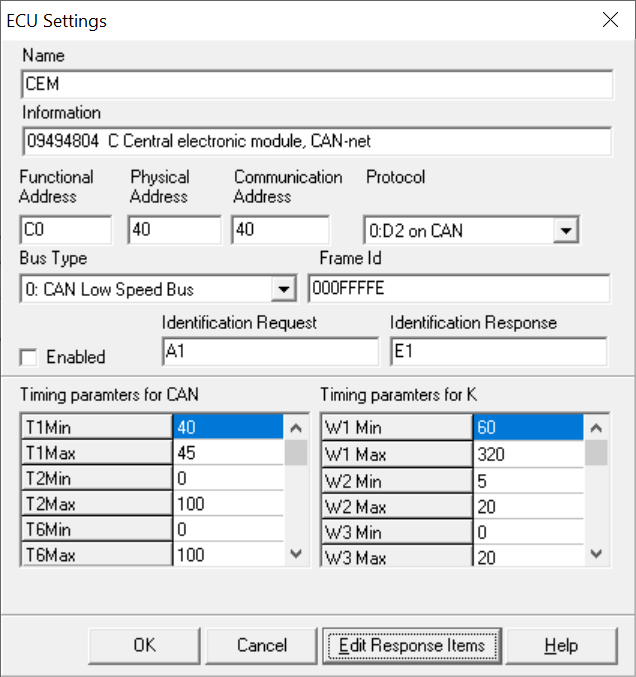Open Edit Response Items
Image resolution: width=636 pixels, height=677 pixels.
411,646
